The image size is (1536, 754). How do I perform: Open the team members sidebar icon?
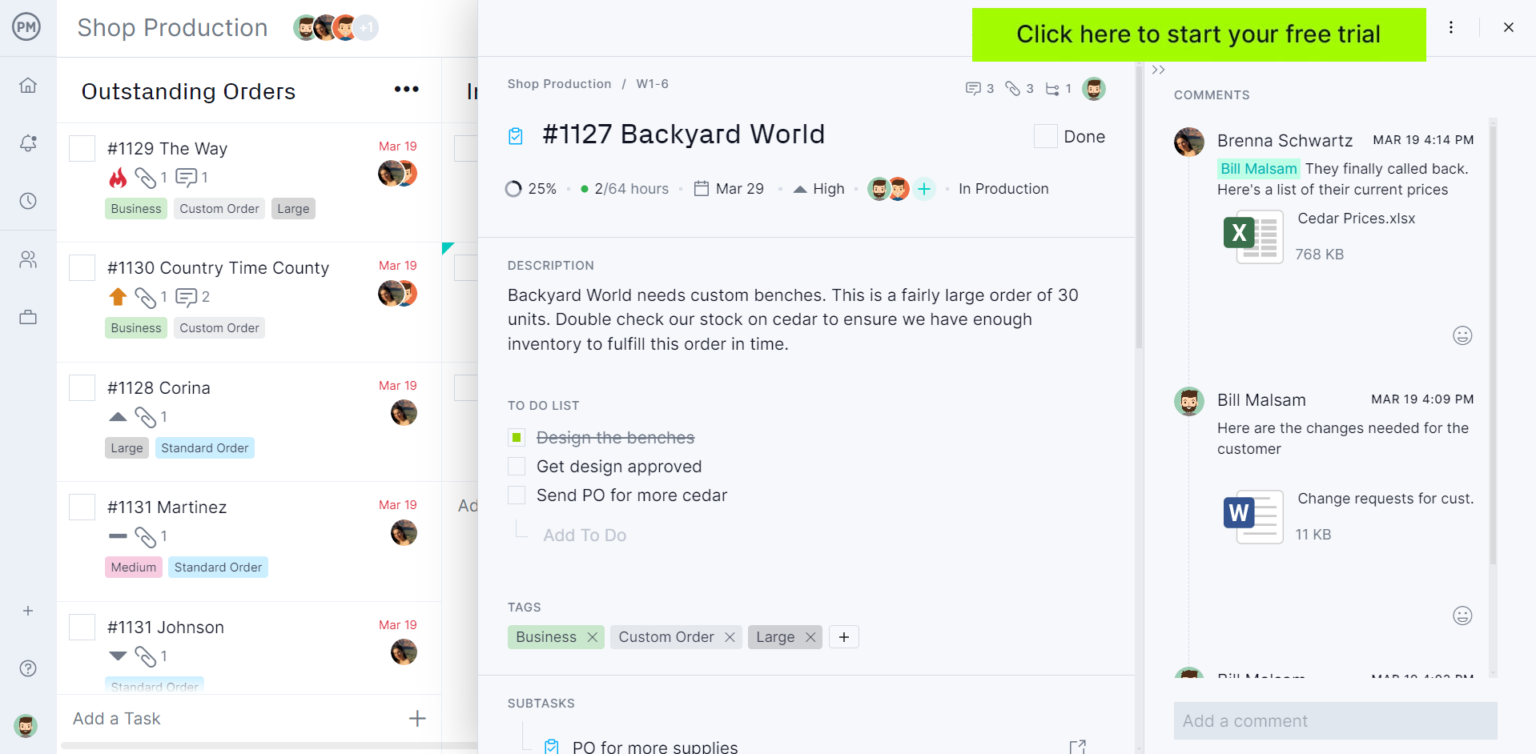(x=28, y=259)
